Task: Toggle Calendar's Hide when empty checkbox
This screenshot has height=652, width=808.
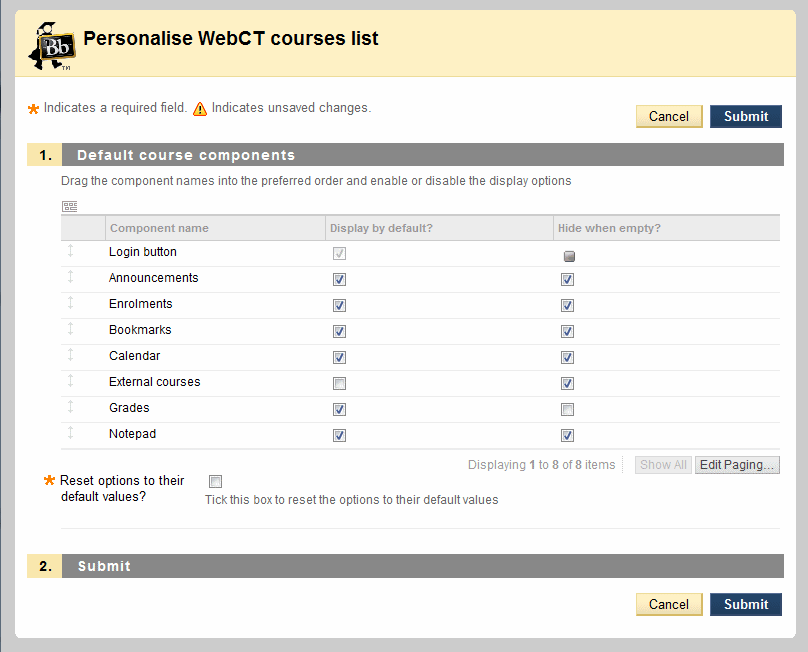Action: coord(567,357)
